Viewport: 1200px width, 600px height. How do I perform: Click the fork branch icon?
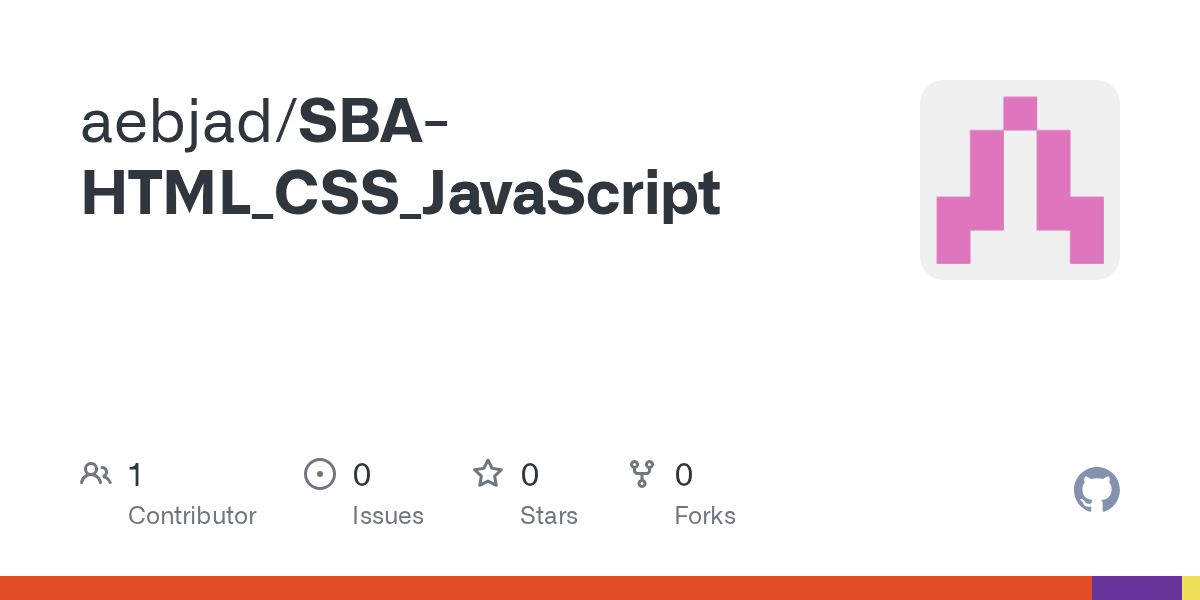tap(642, 474)
